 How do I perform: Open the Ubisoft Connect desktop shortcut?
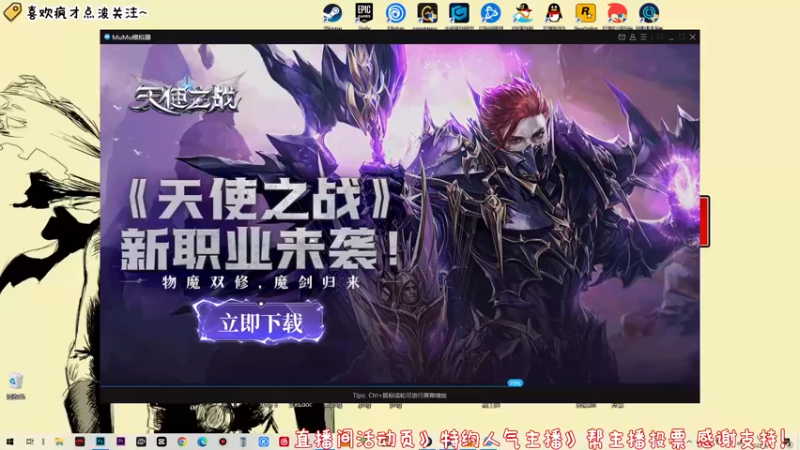point(395,13)
